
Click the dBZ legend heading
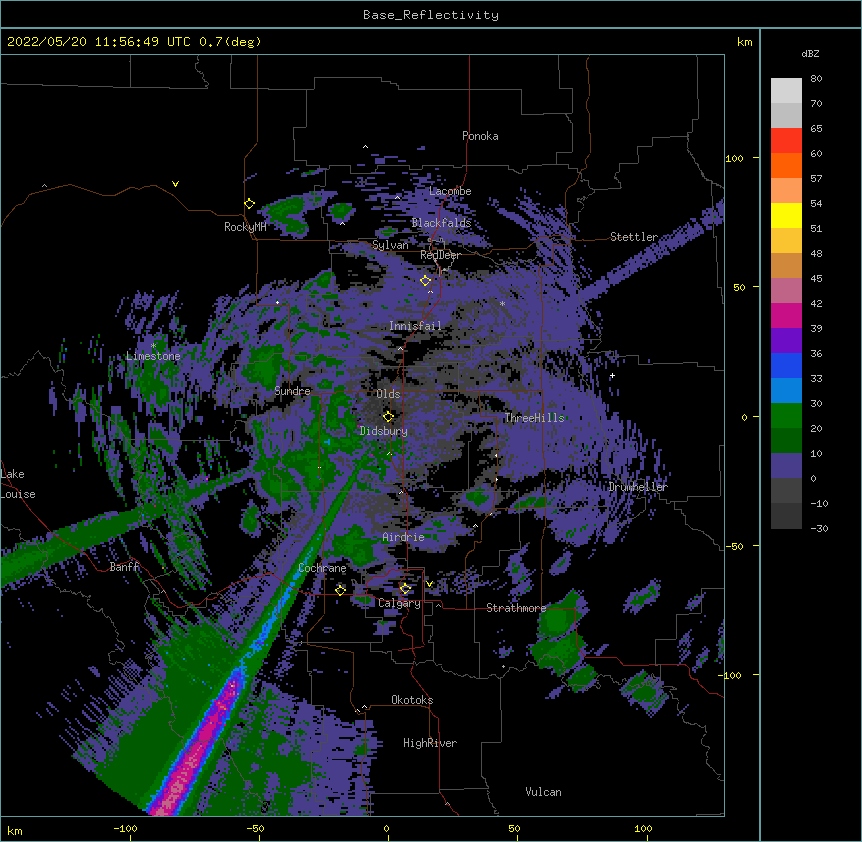click(x=810, y=53)
